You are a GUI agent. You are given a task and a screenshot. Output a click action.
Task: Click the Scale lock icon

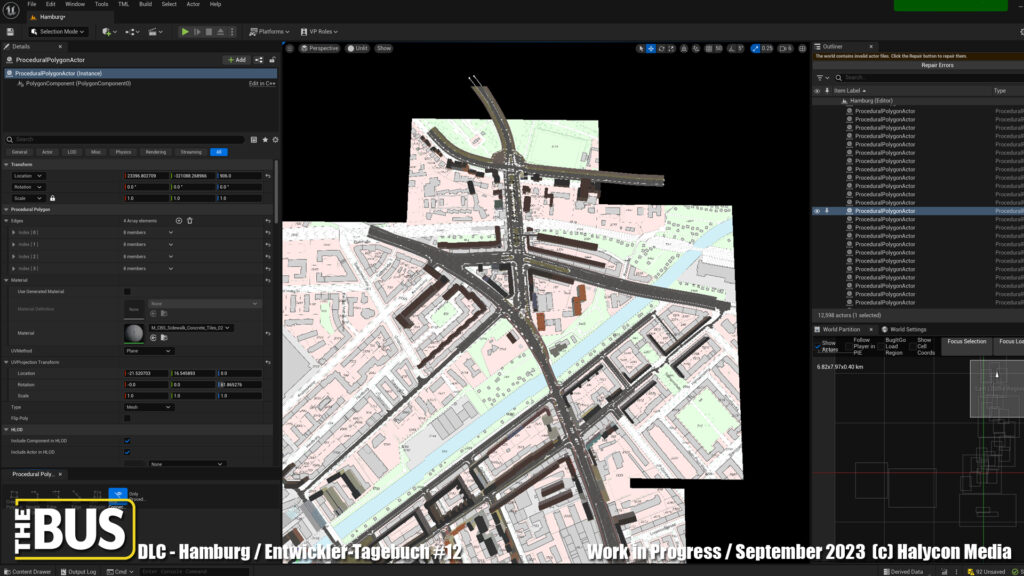click(x=52, y=198)
